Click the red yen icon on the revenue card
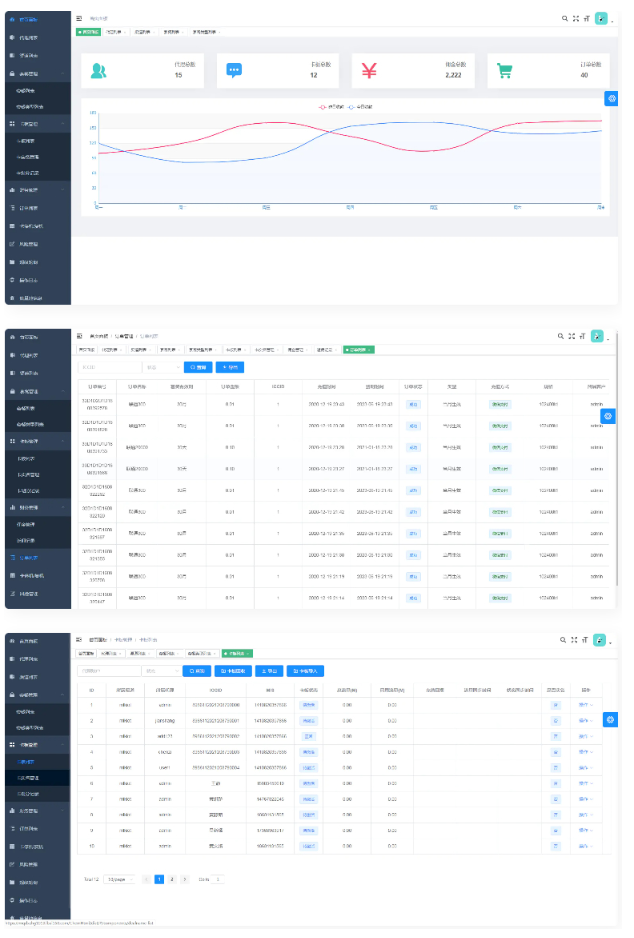The height and width of the screenshot is (938, 634). point(369,71)
